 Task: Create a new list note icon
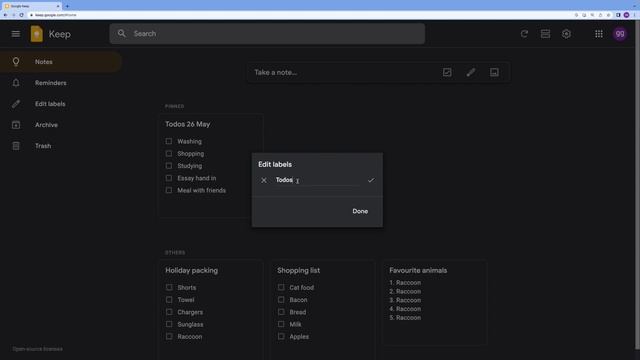pos(447,72)
